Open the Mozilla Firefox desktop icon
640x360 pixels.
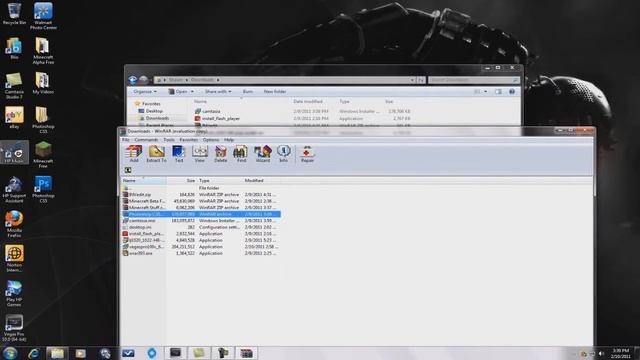[14, 224]
